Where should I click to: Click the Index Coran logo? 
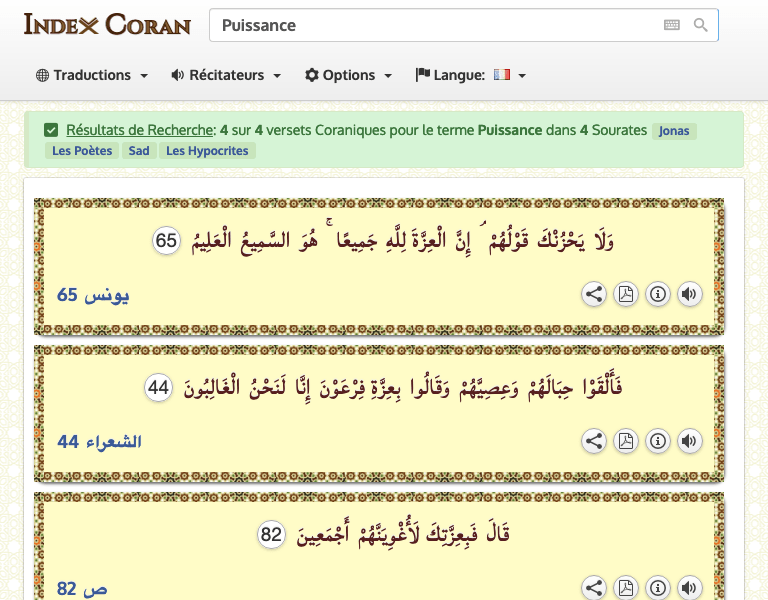click(107, 24)
